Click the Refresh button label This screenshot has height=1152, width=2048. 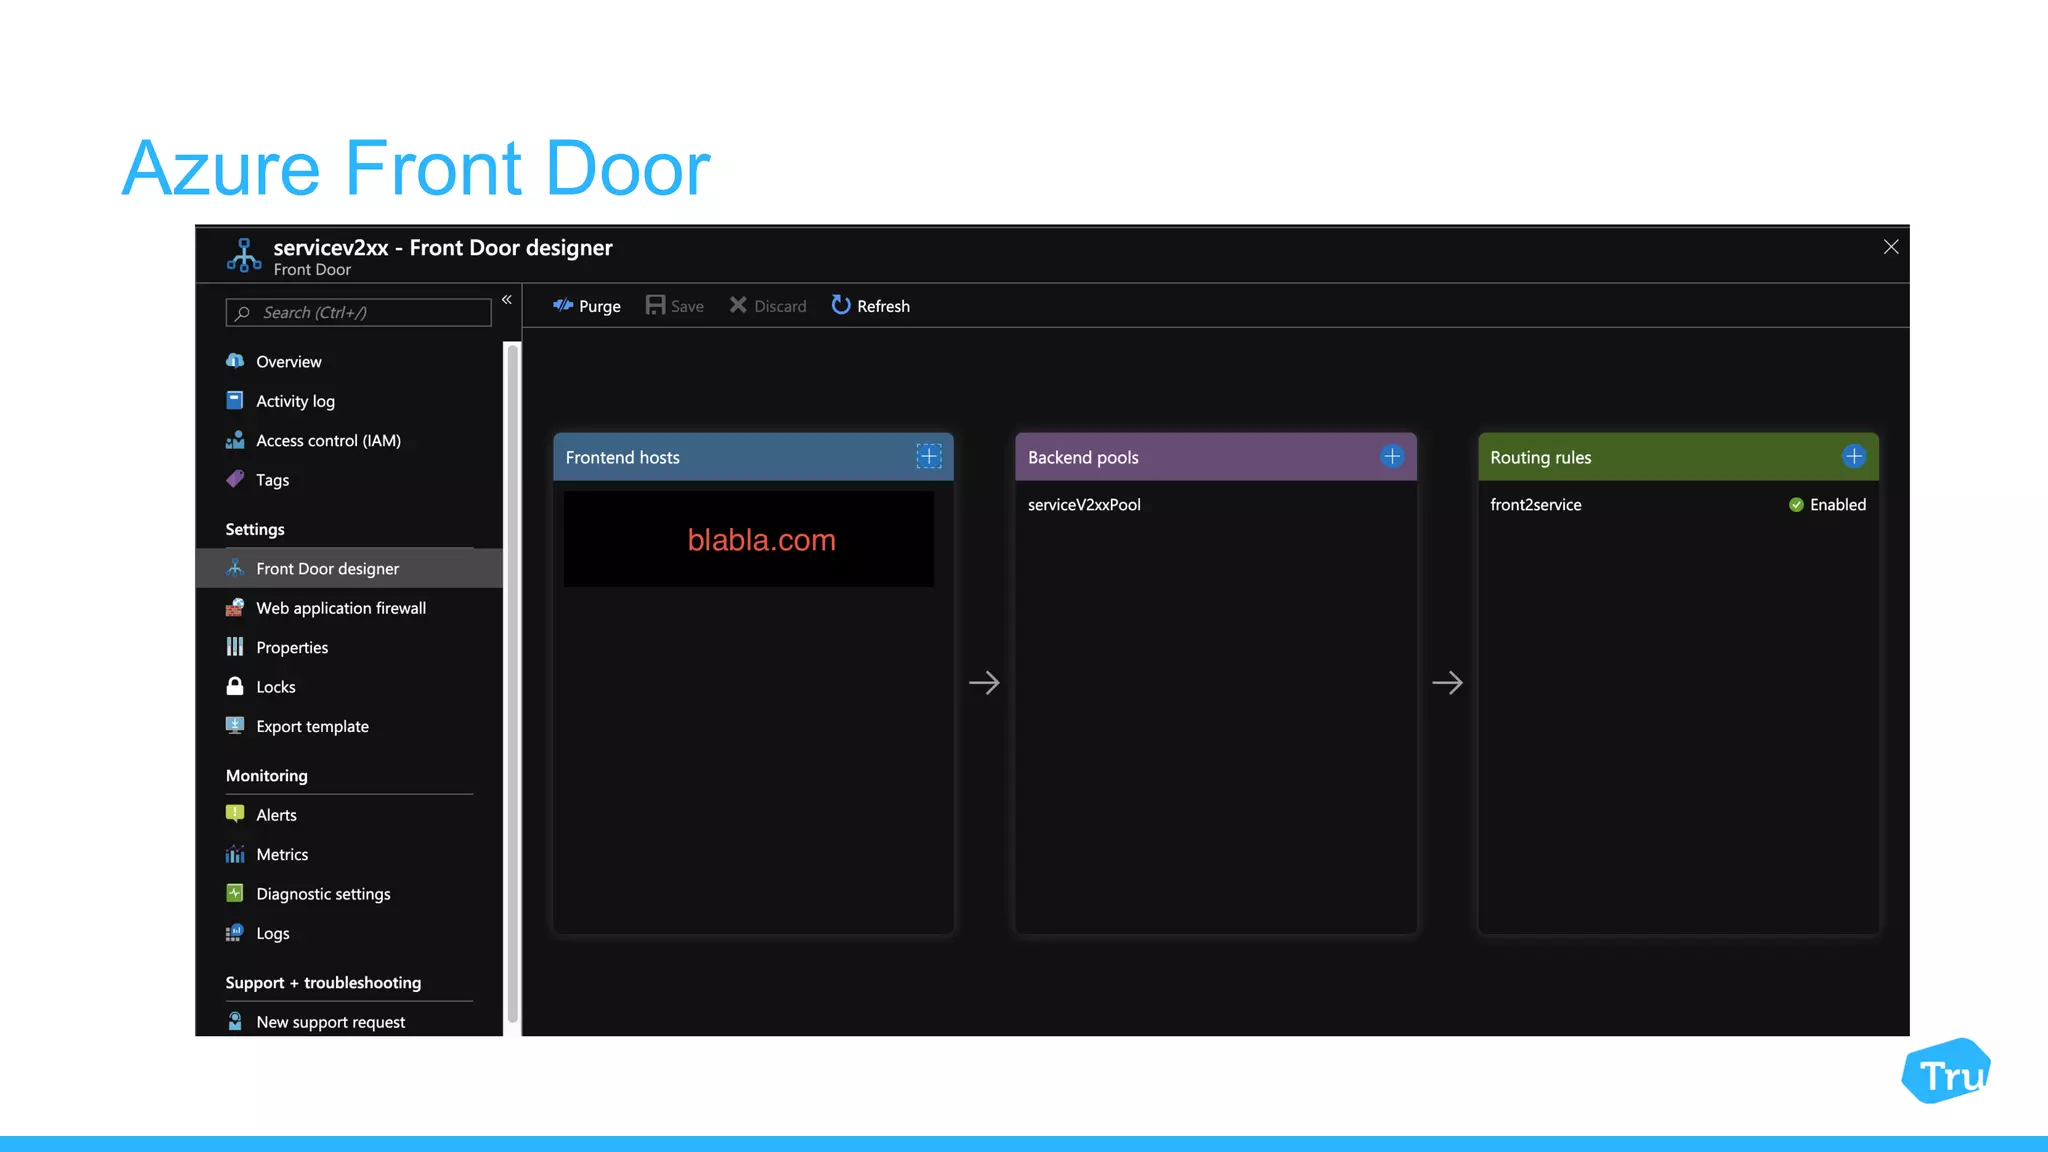pos(883,306)
